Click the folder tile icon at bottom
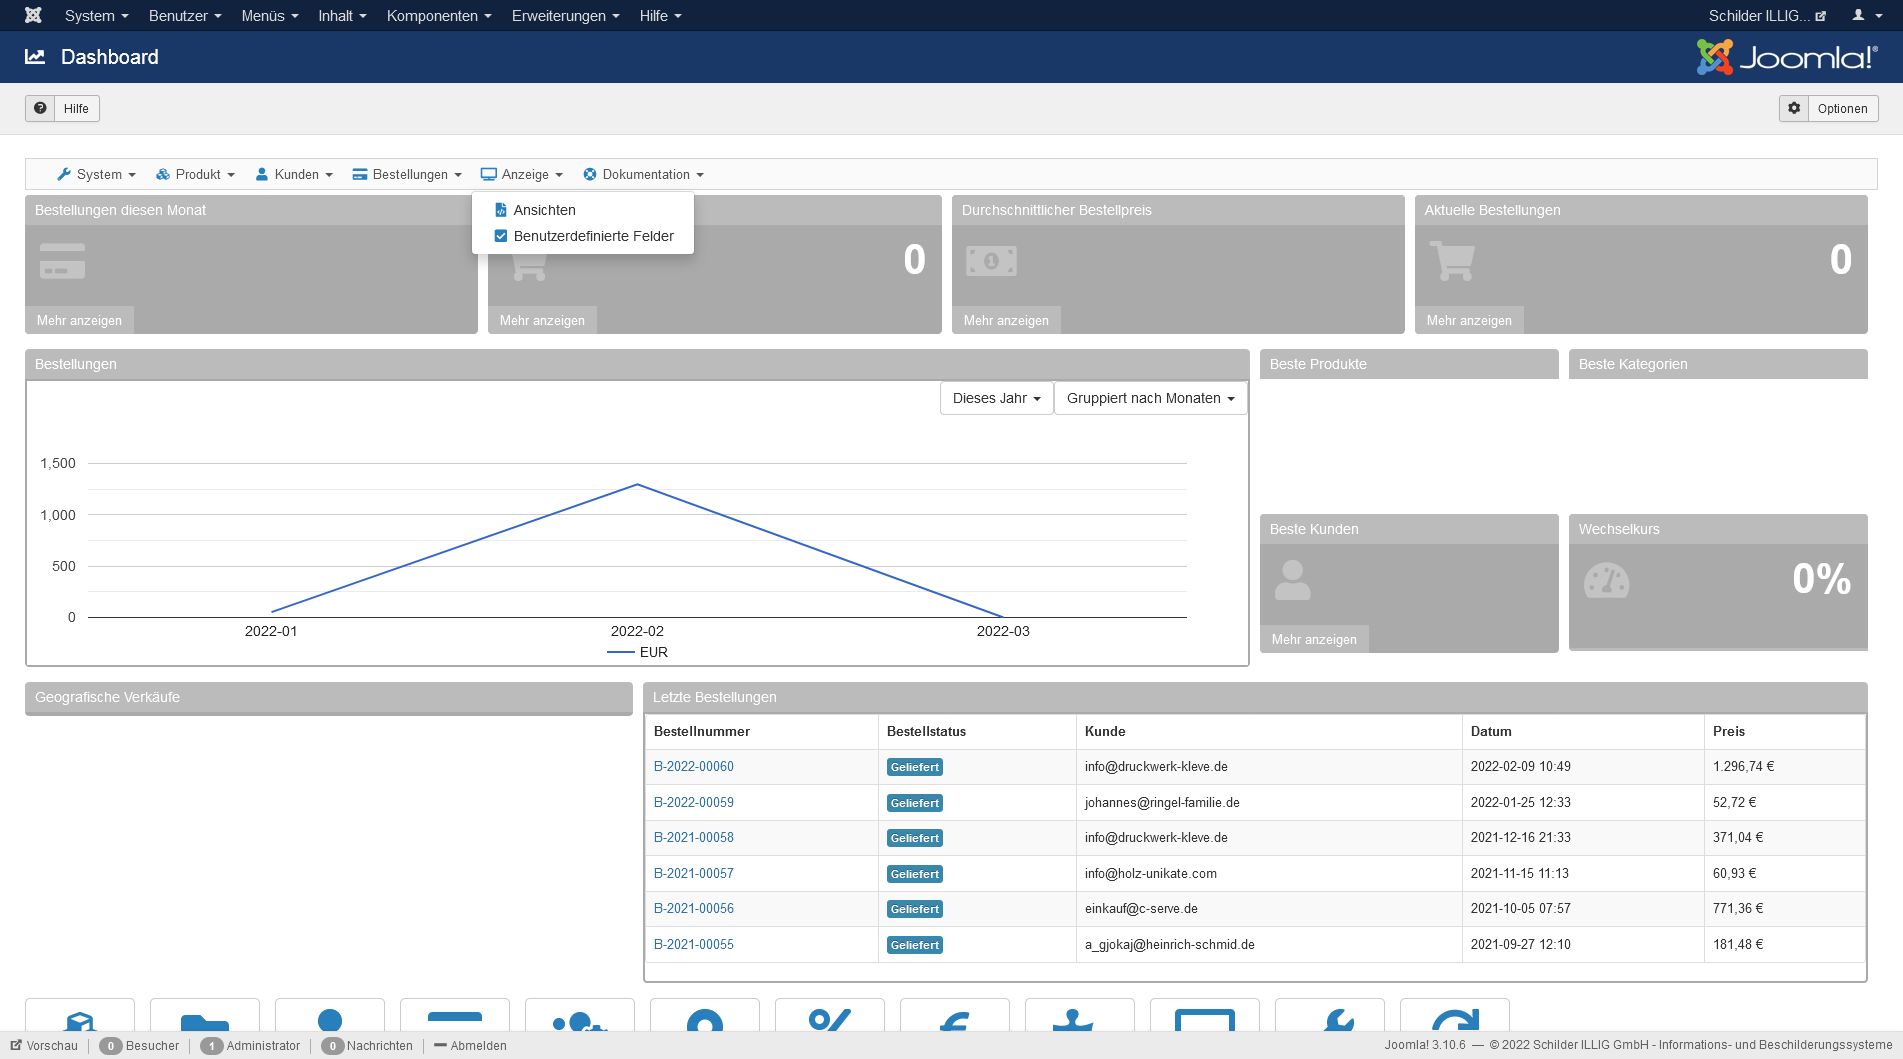Image resolution: width=1903 pixels, height=1059 pixels. coord(205,1021)
